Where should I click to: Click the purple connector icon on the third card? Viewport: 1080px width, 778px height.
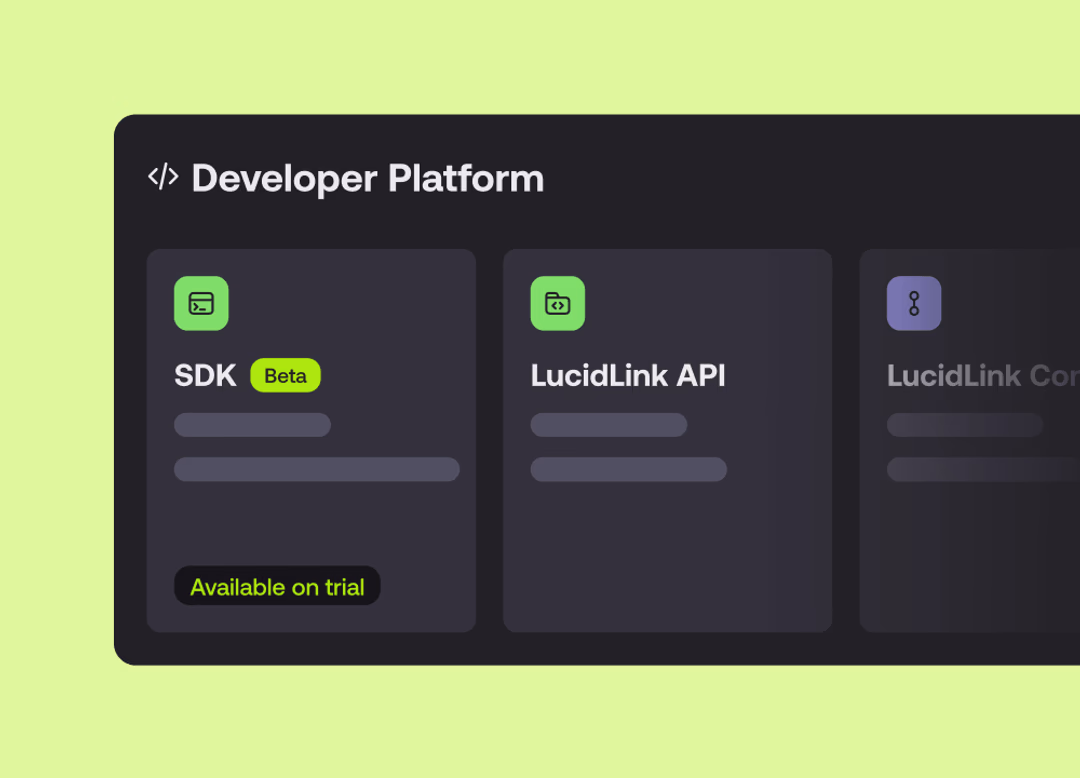click(x=913, y=303)
